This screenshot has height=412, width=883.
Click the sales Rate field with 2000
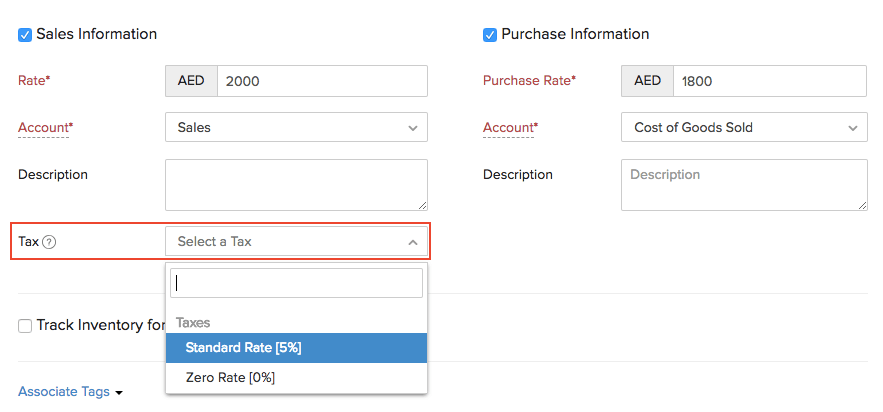322,81
